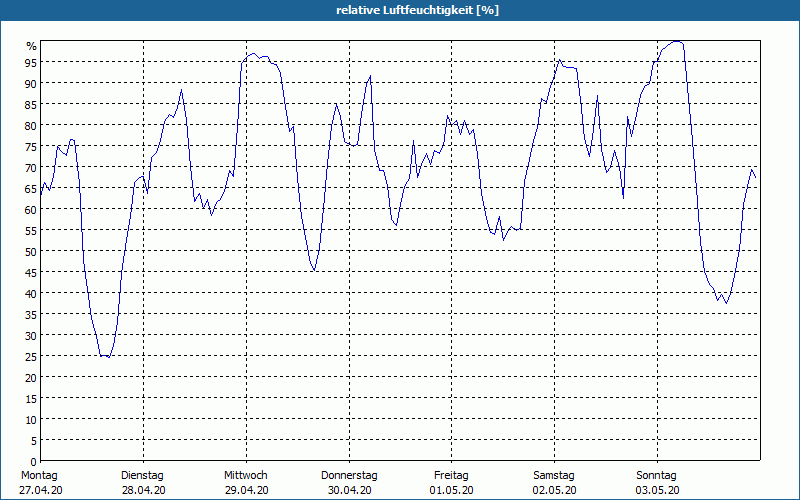
Task: Click the Wednesday afternoon trough near 45%
Action: click(315, 270)
